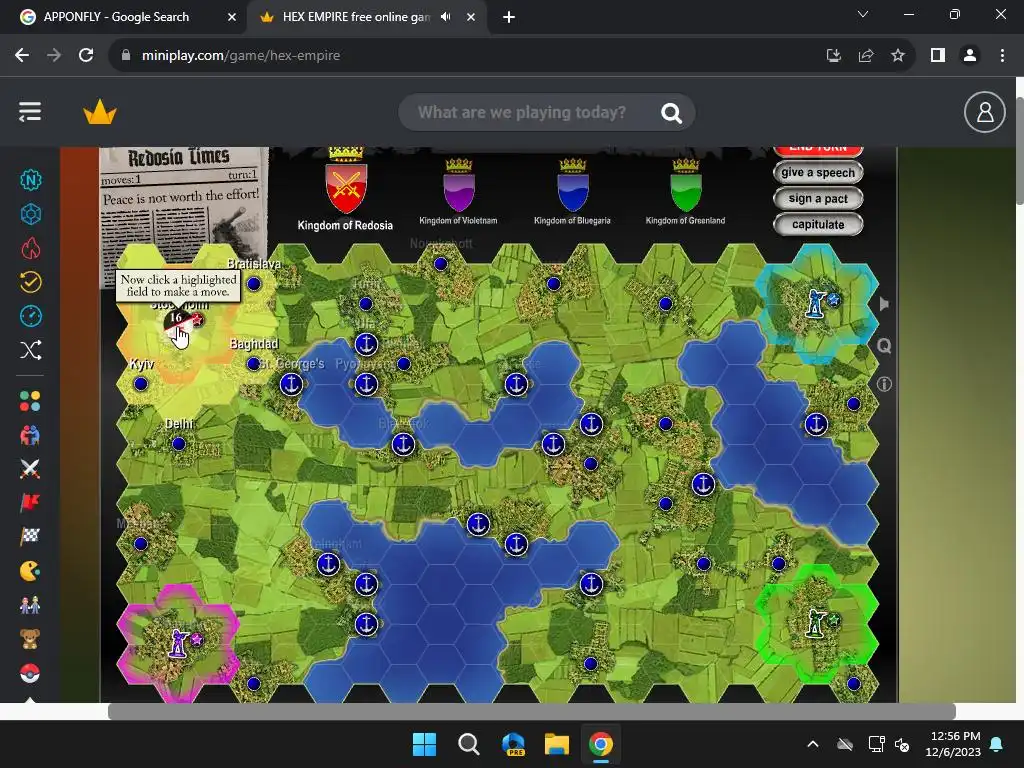Open the crossed swords category icon
The width and height of the screenshot is (1024, 768).
tap(30, 468)
